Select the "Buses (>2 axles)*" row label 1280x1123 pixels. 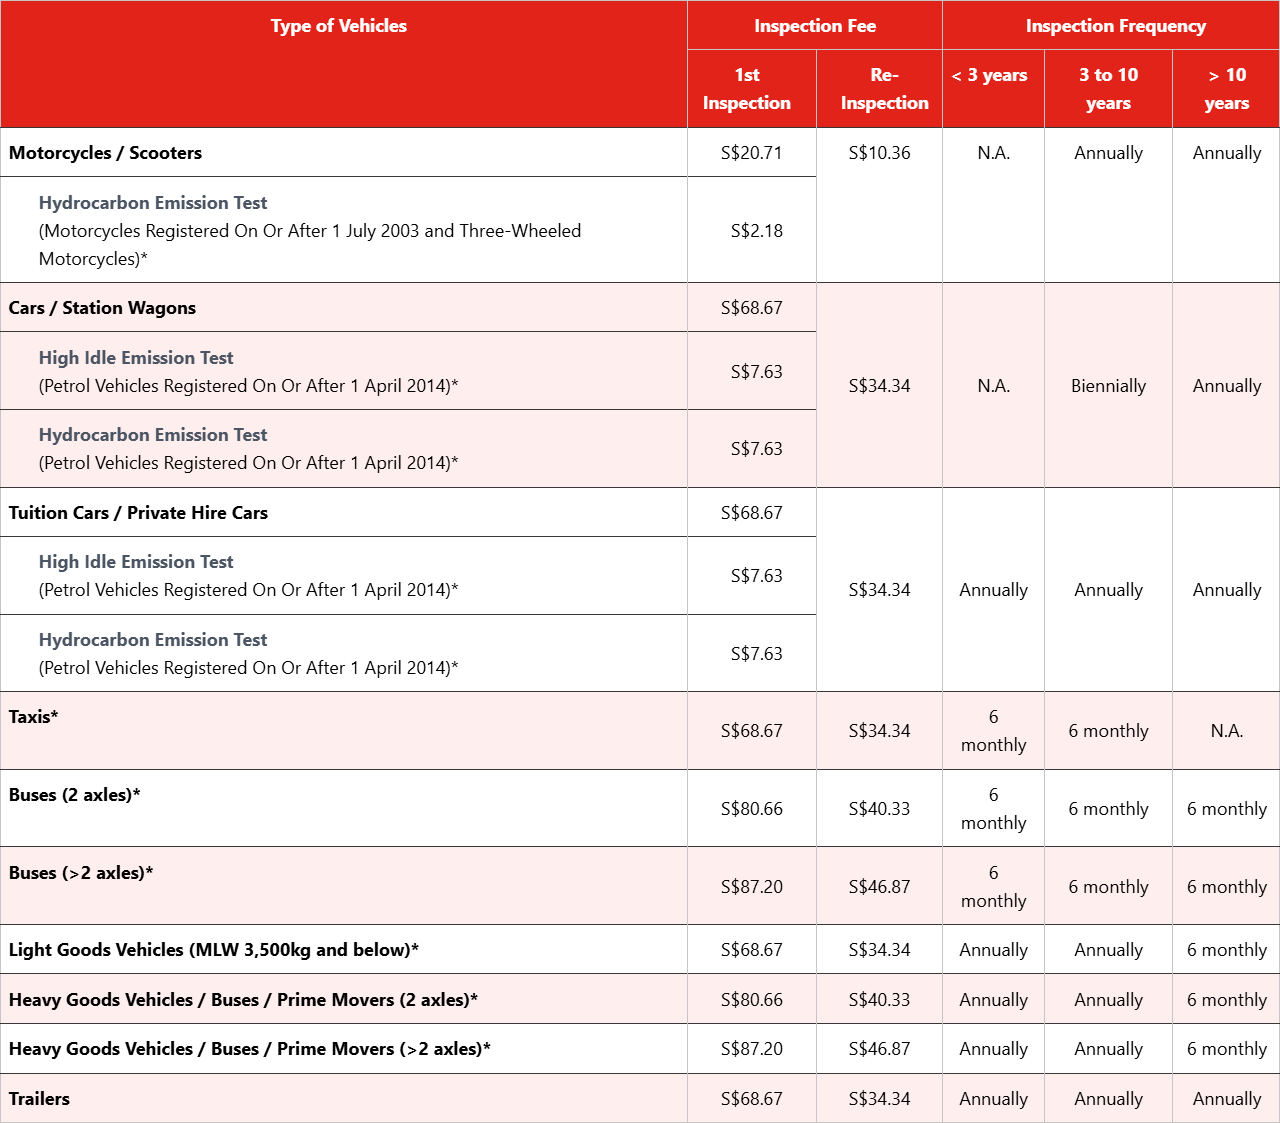(81, 873)
